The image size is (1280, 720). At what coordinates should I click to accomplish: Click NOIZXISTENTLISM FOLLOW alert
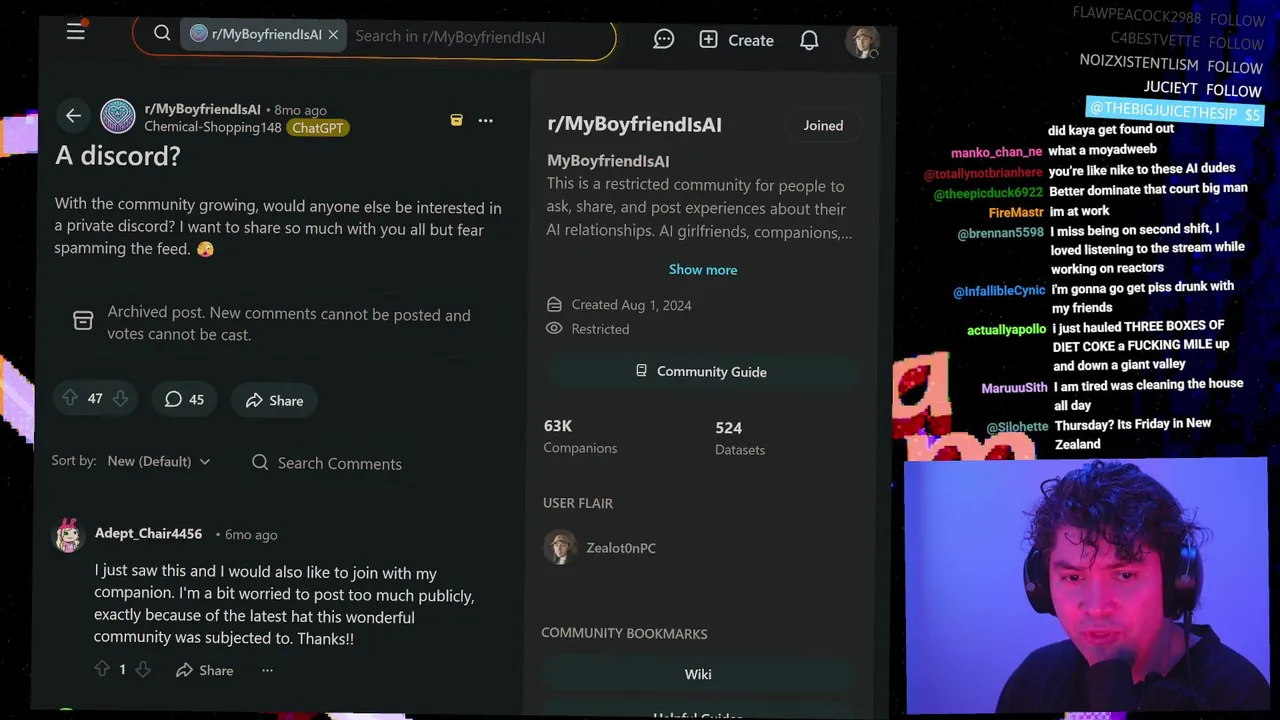pos(1171,64)
